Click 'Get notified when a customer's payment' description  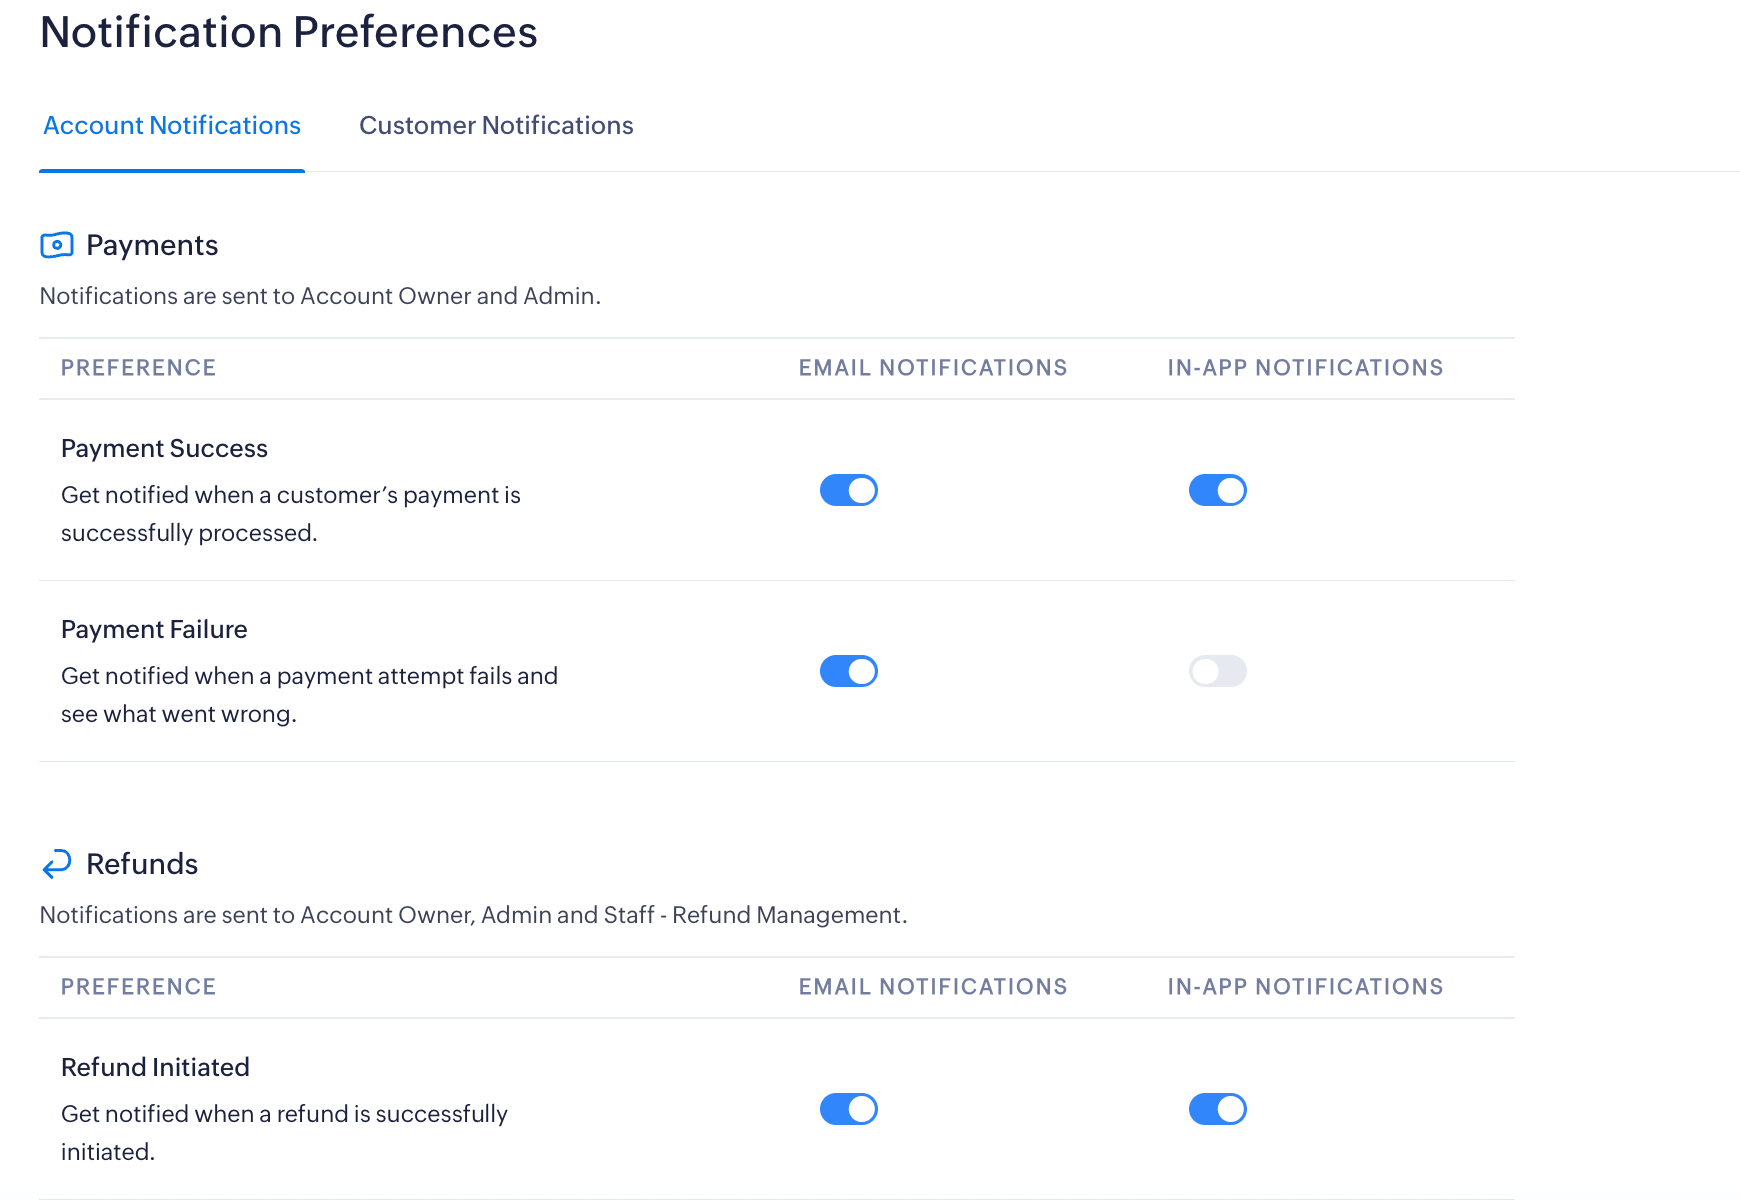coord(291,514)
